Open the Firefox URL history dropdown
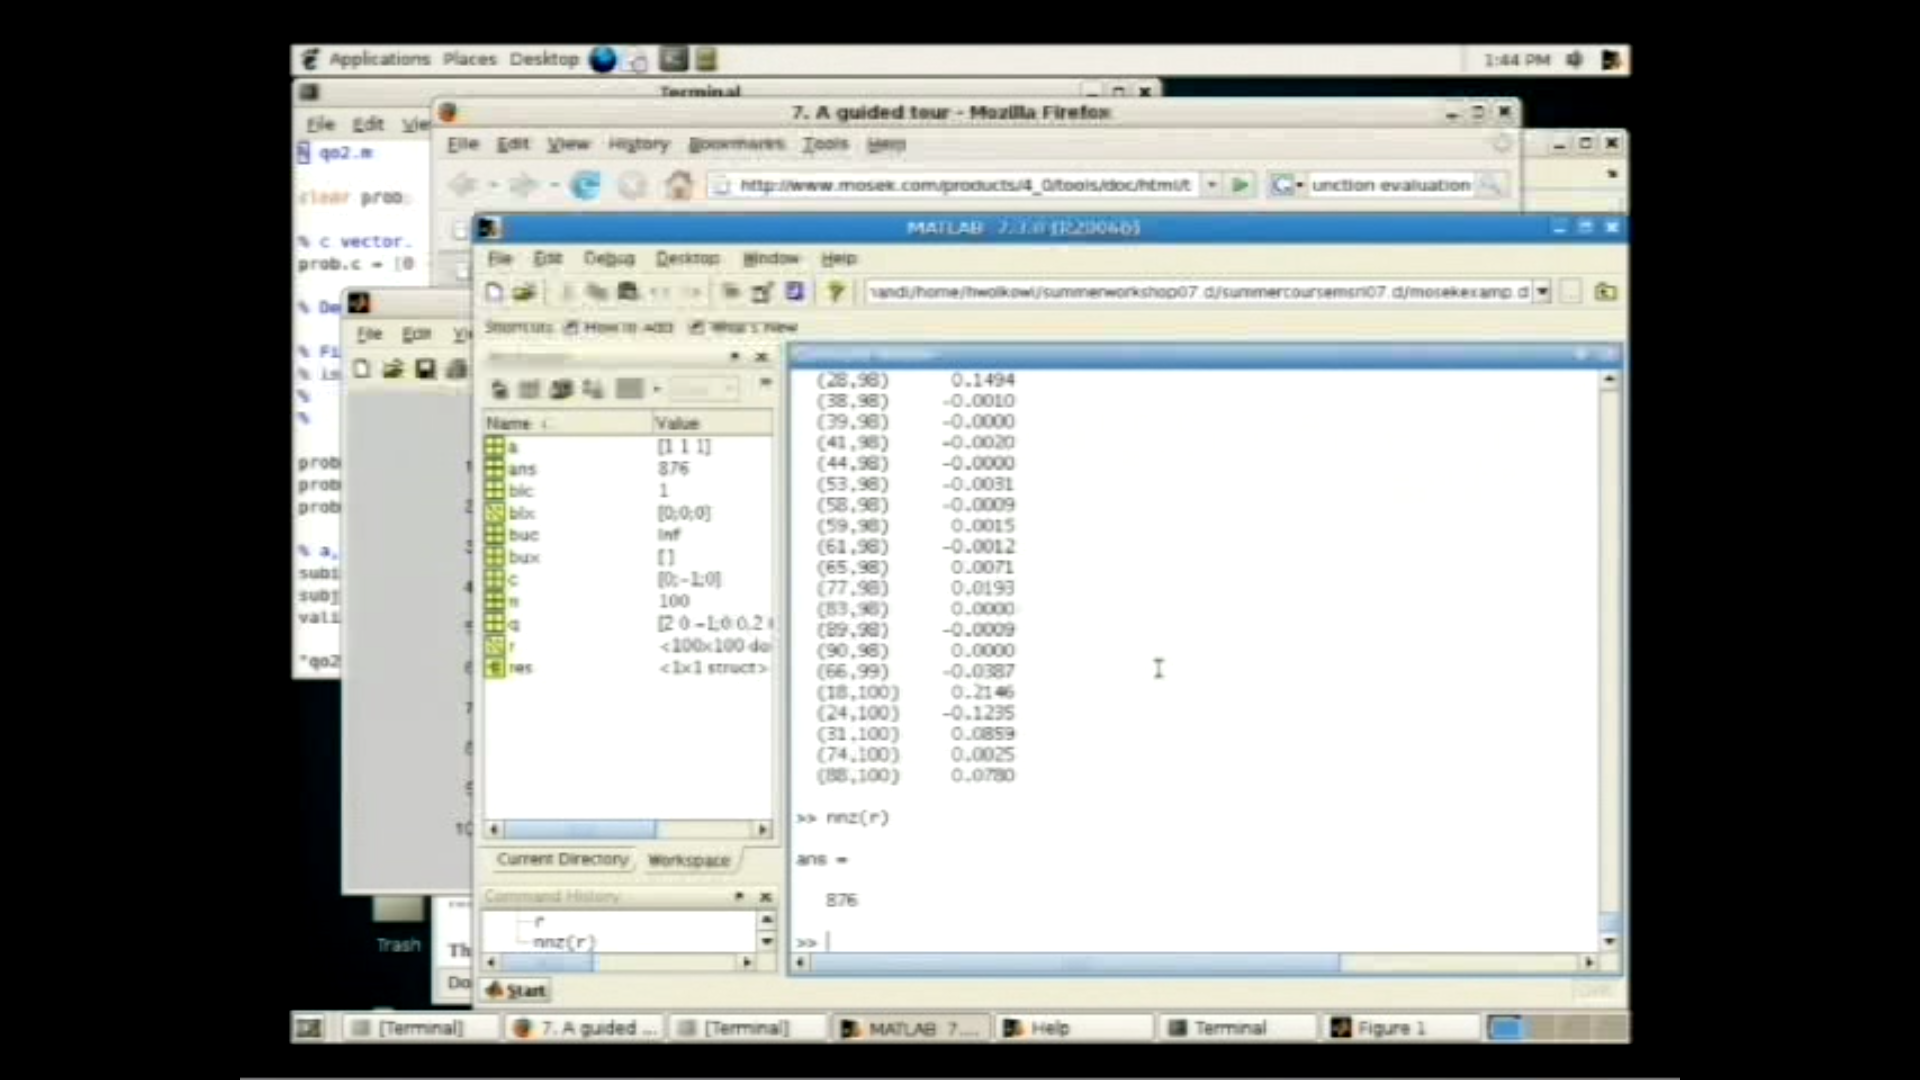Image resolution: width=1920 pixels, height=1080 pixels. tap(1211, 185)
